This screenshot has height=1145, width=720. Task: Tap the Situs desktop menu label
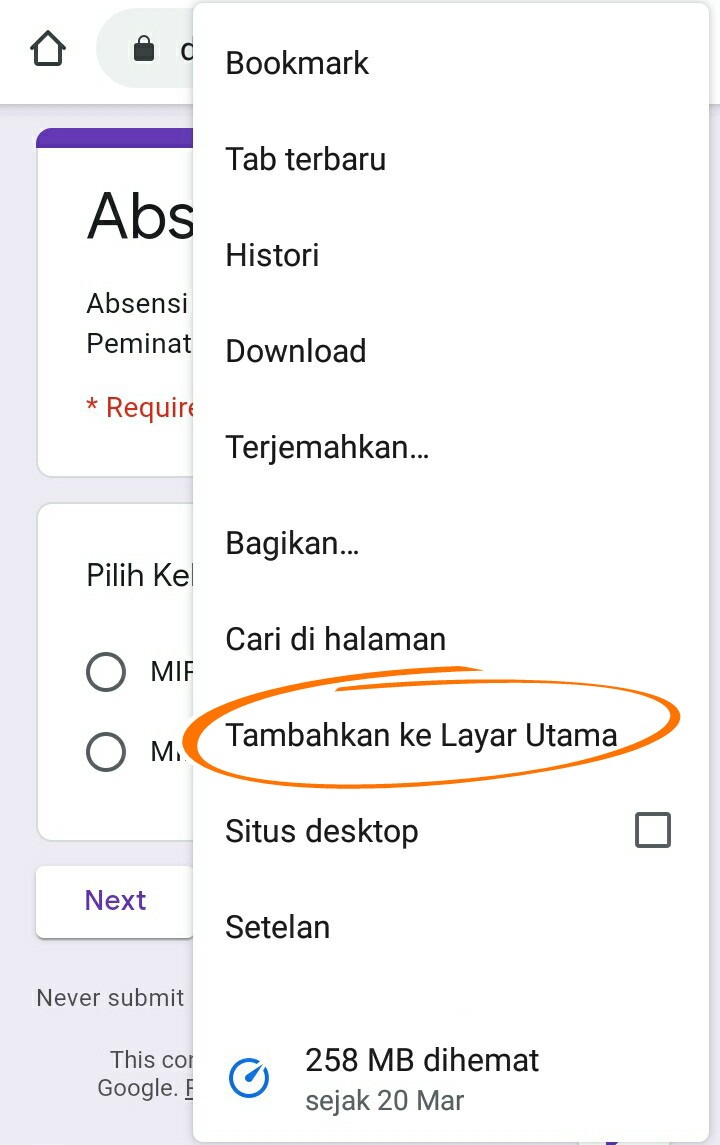(322, 831)
